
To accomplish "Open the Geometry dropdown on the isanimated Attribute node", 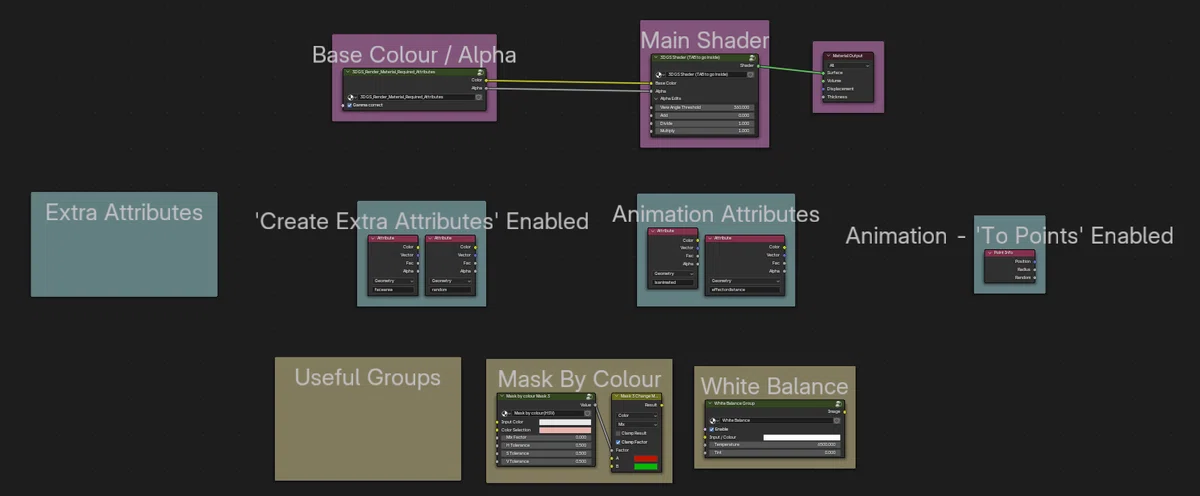I will point(673,274).
